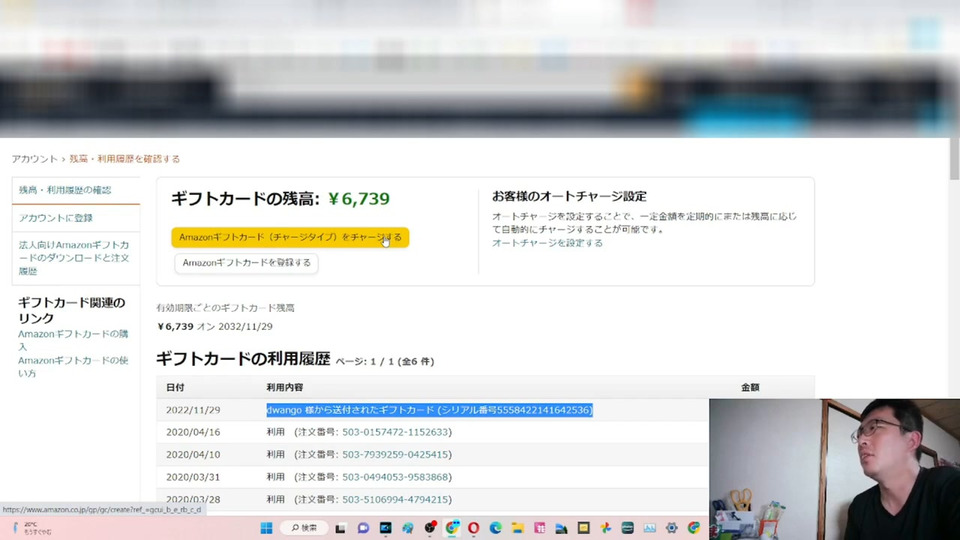Open Google Photos pinwheel icon in taskbar
This screenshot has width=960, height=540.
point(606,528)
